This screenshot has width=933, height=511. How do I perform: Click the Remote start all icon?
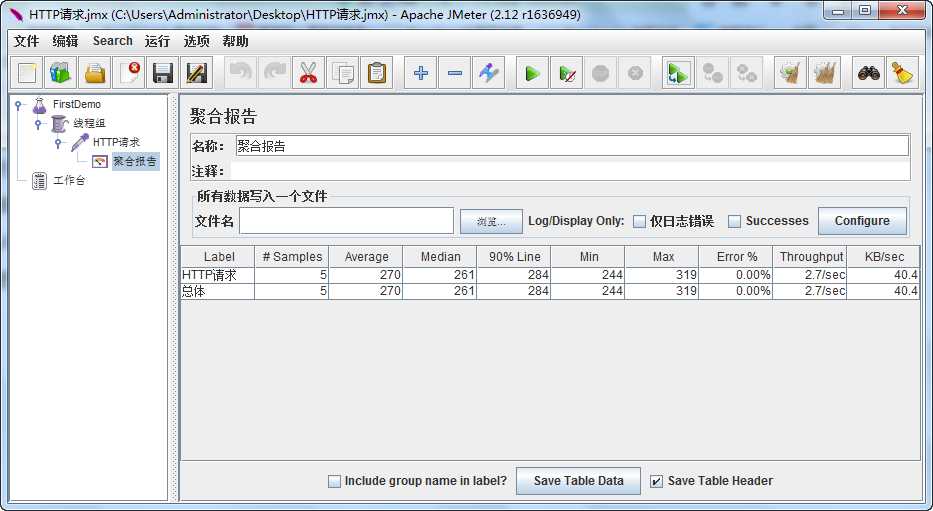point(678,73)
